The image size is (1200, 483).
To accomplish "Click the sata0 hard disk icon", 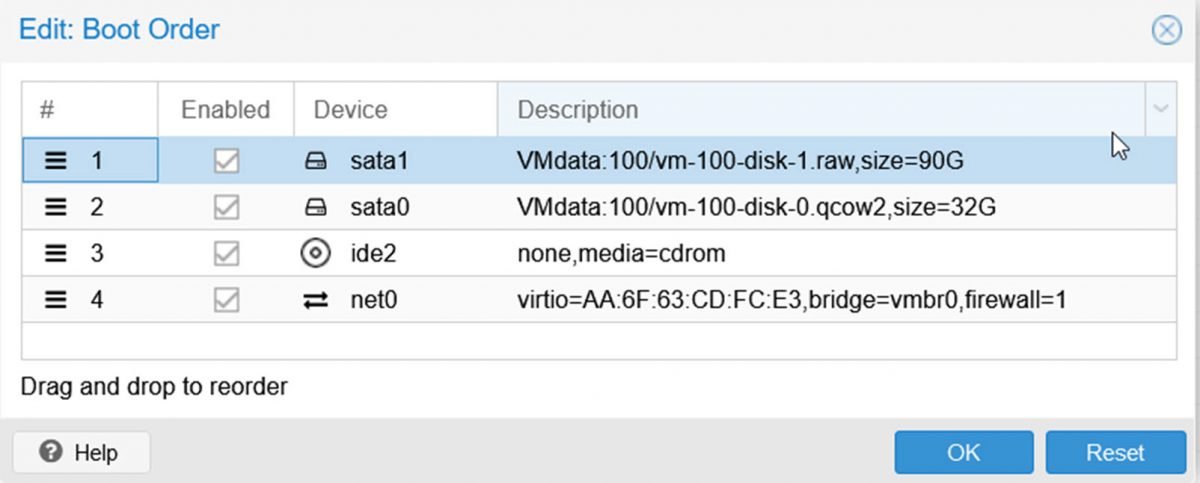I will [314, 207].
